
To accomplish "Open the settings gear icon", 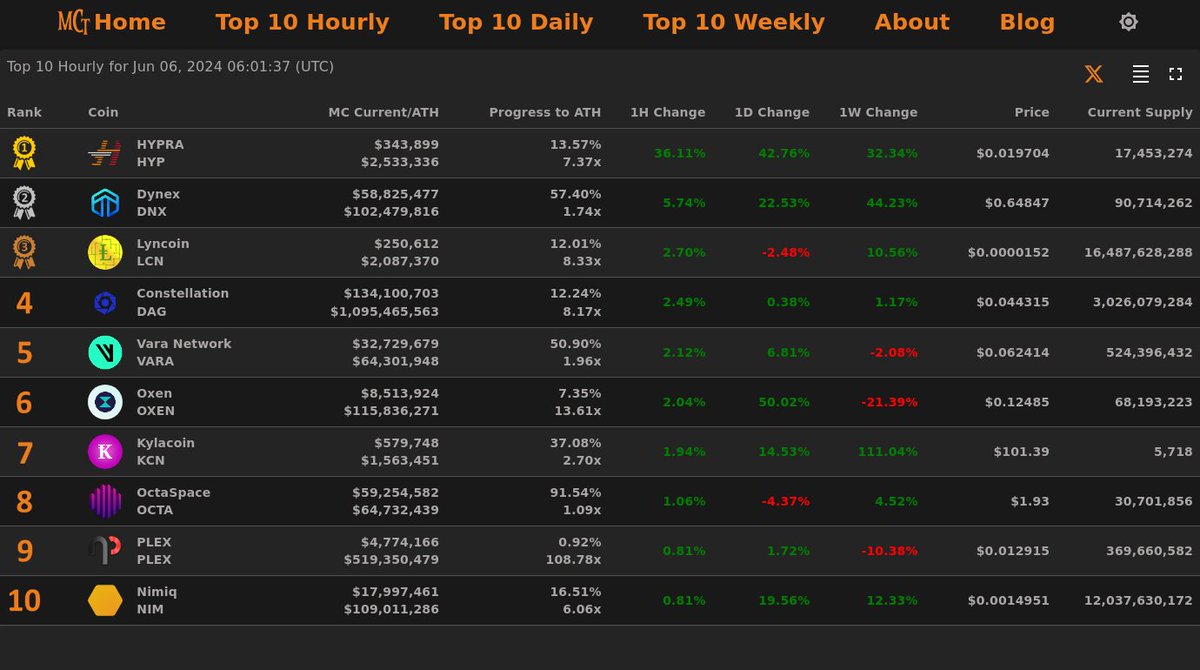I will (1128, 22).
